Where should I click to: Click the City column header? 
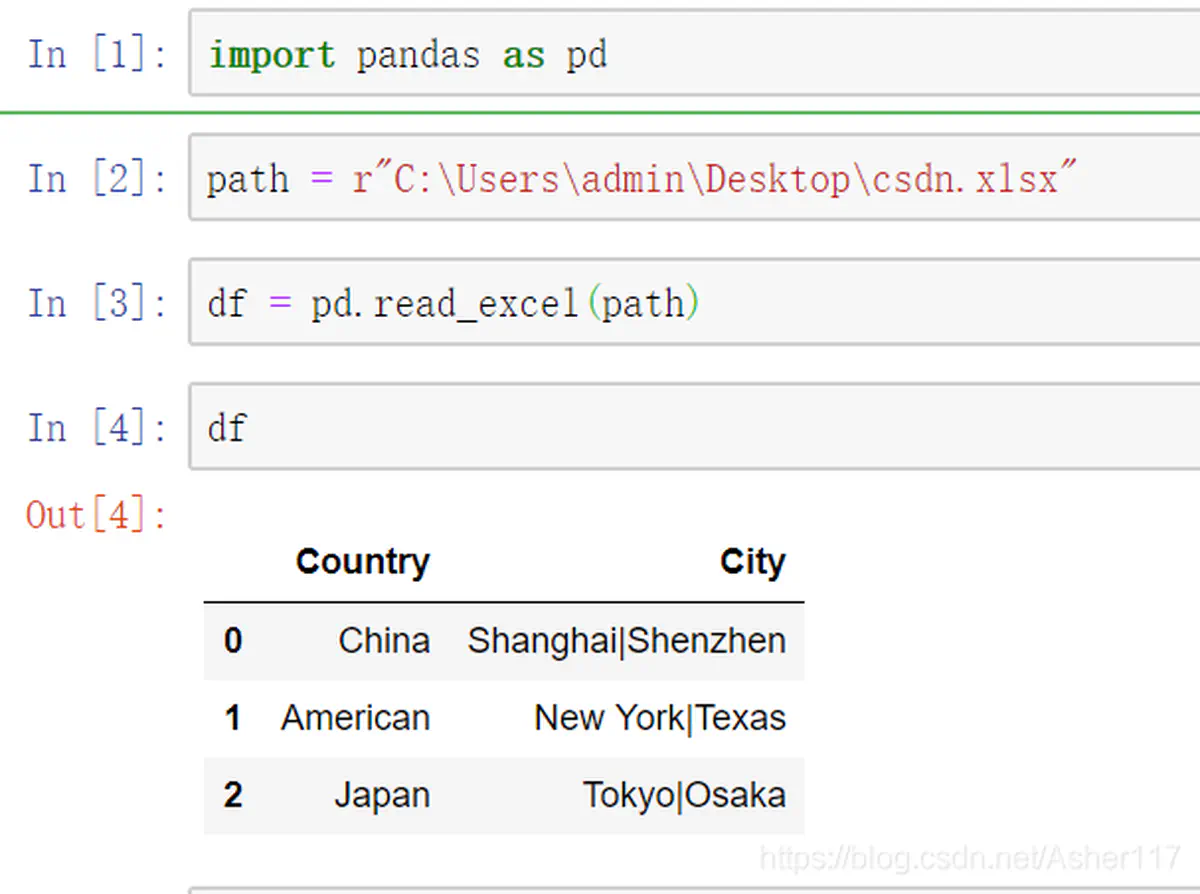tap(752, 562)
